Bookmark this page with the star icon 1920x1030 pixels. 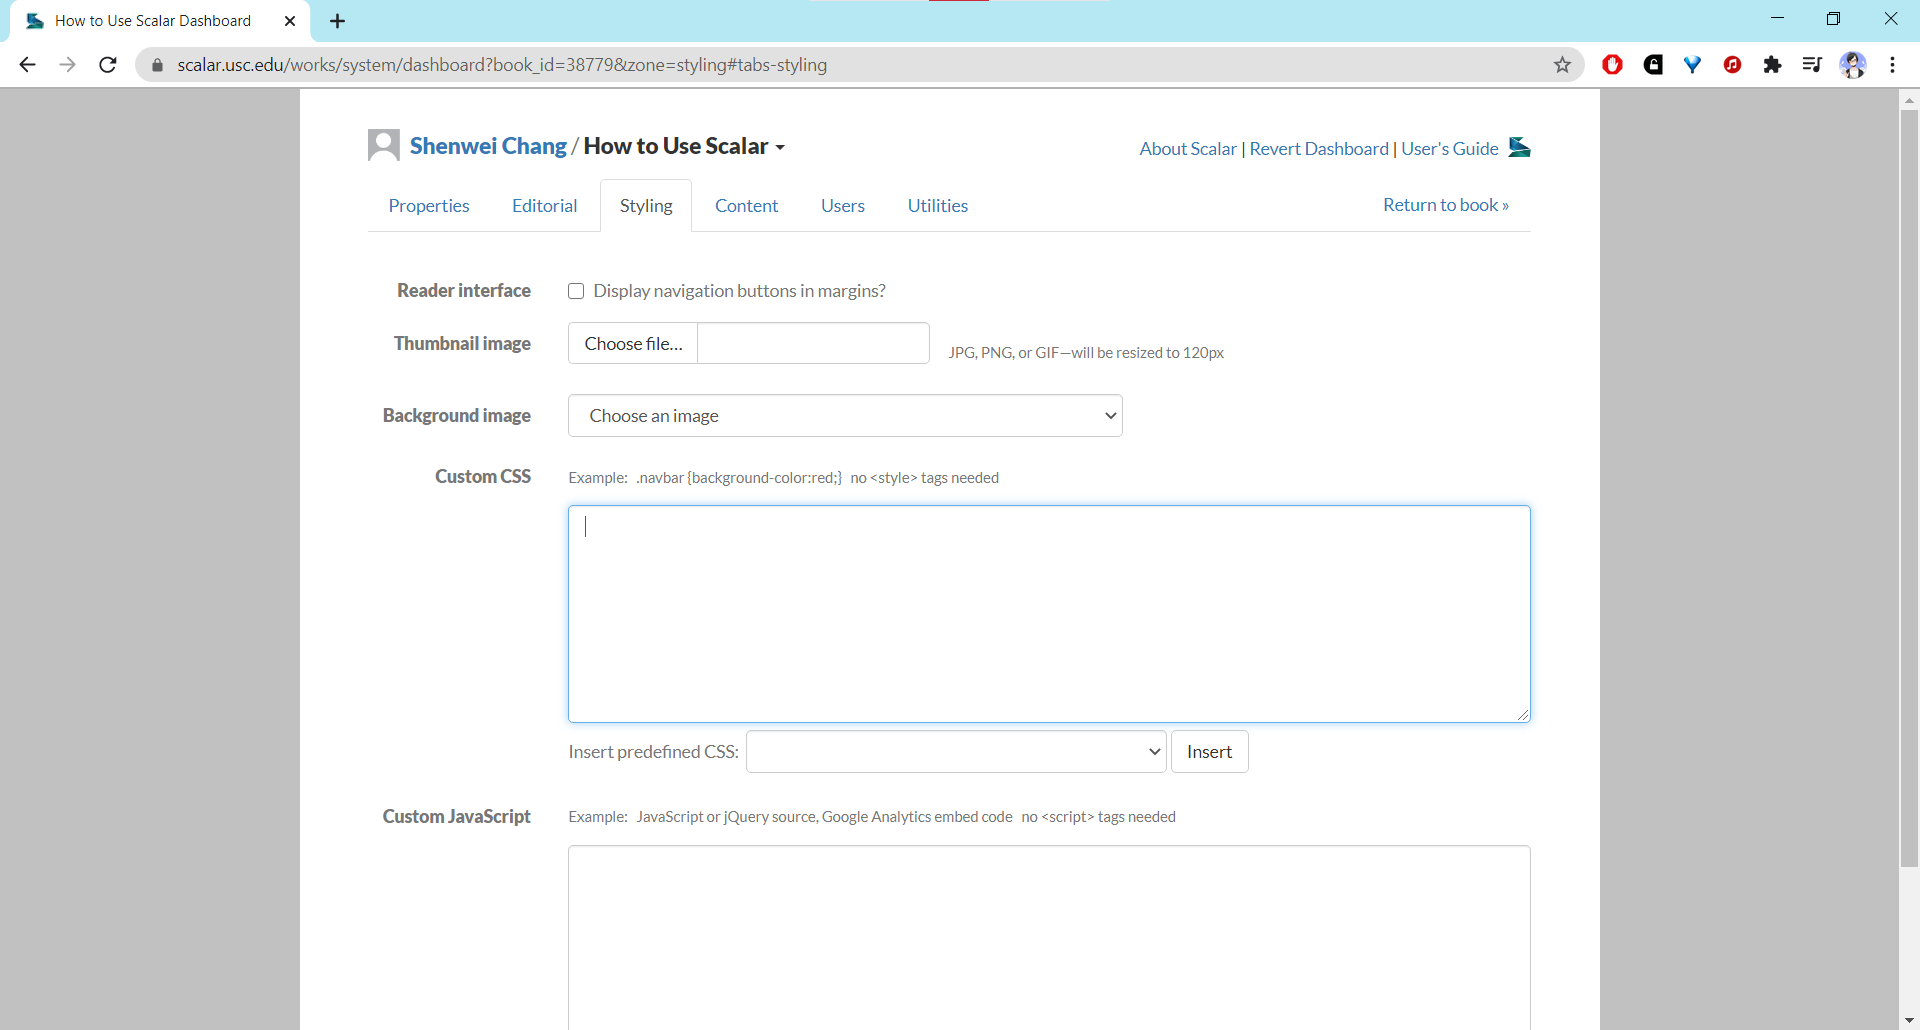(x=1562, y=65)
